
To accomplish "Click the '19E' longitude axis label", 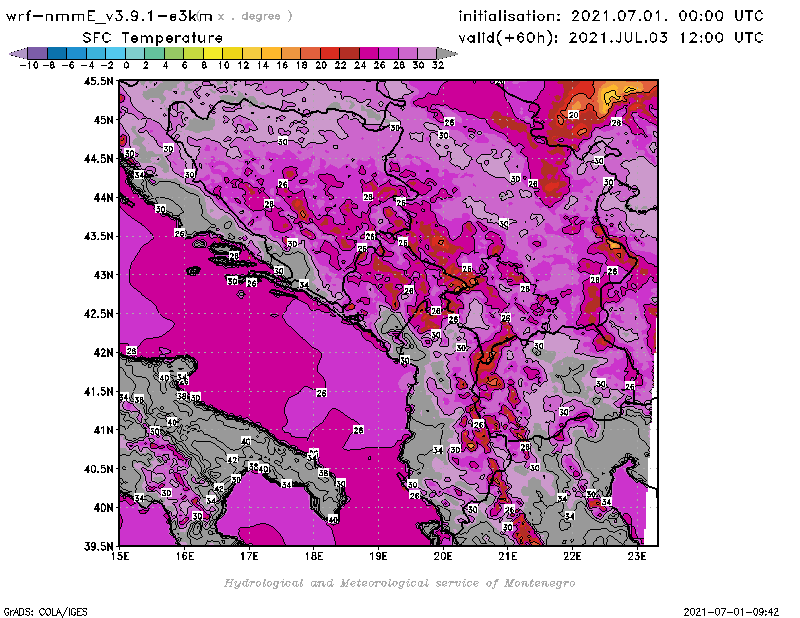I will pos(378,556).
